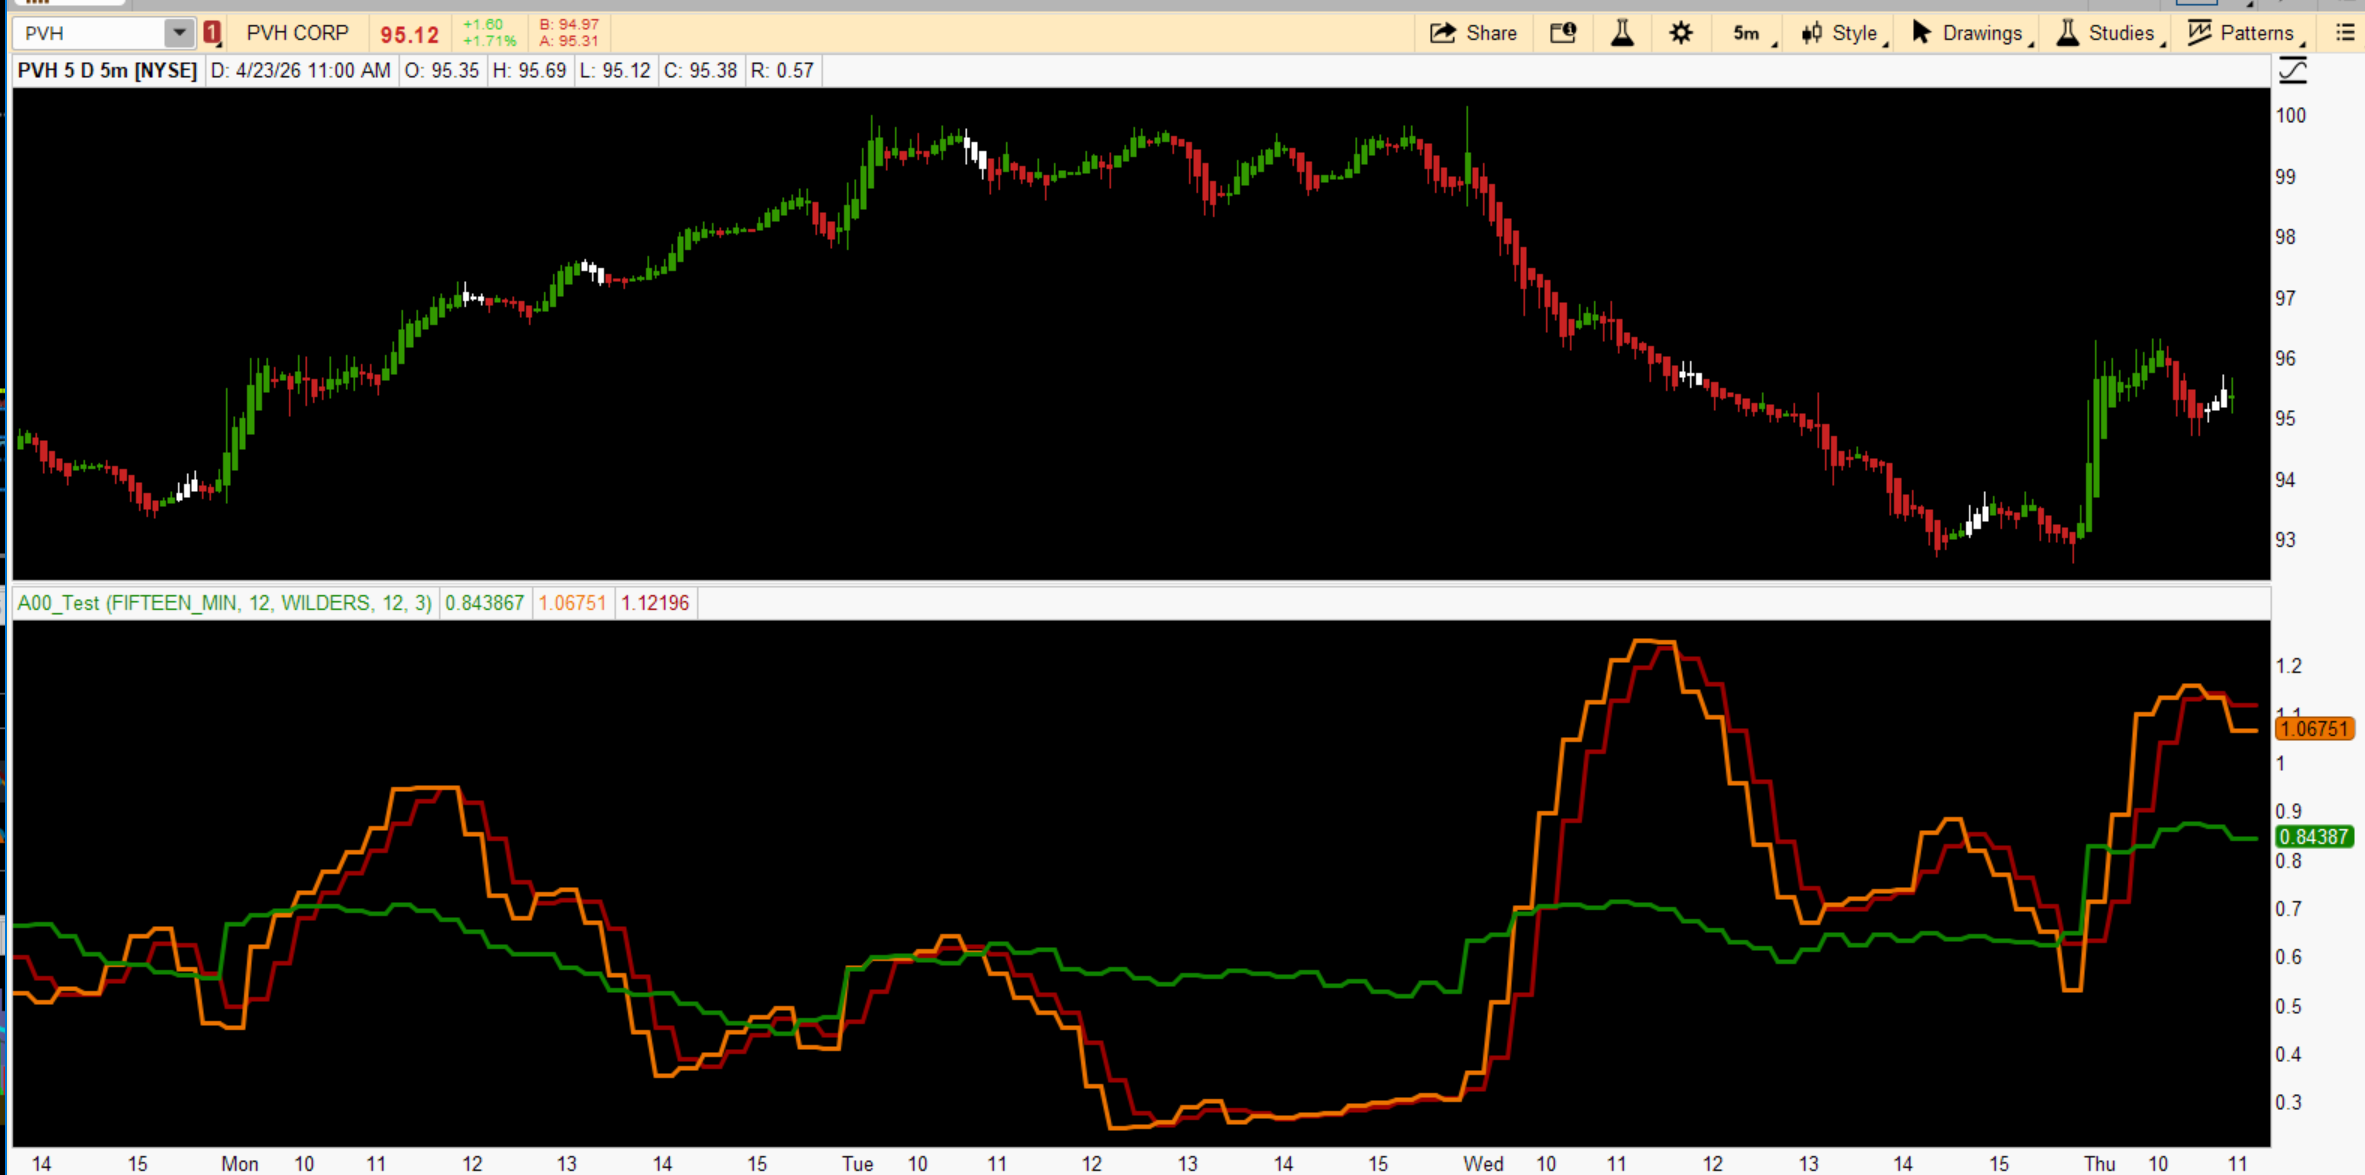Image resolution: width=2365 pixels, height=1175 pixels.
Task: Click the candlestick Style icon
Action: (x=1812, y=33)
